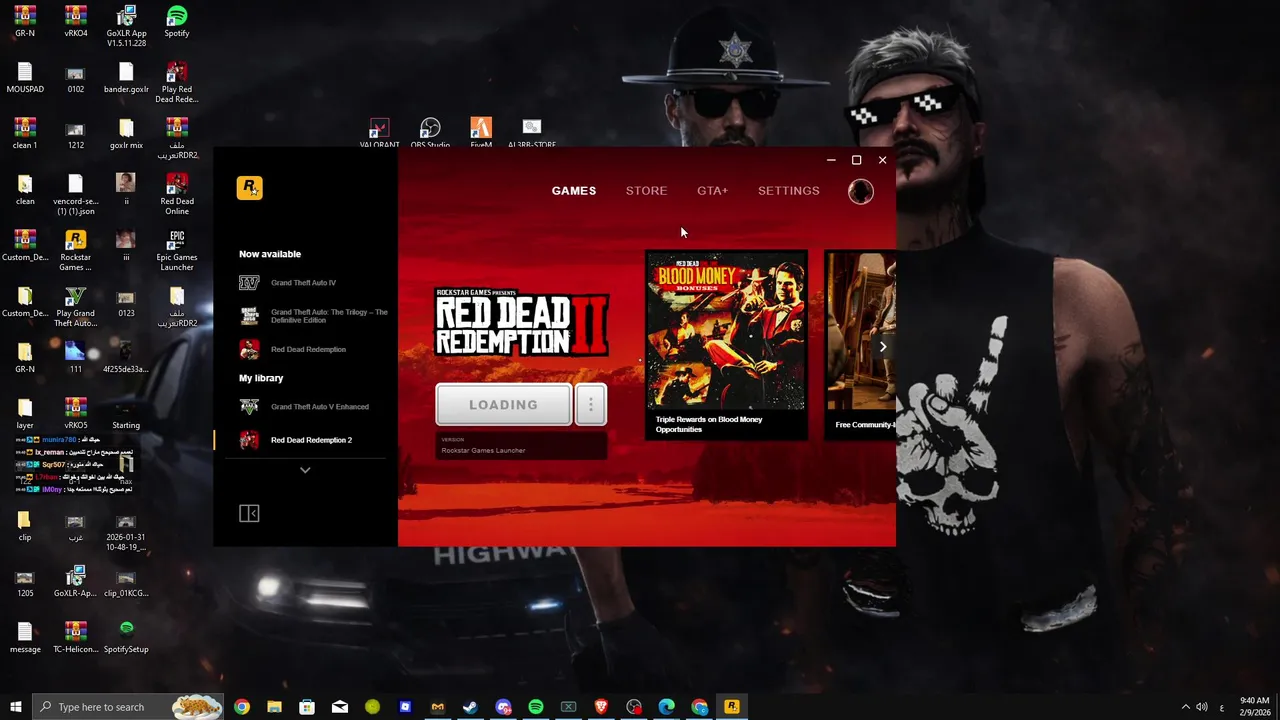1280x720 pixels.
Task: Open the taskbar clock and calendar
Action: coord(1254,707)
